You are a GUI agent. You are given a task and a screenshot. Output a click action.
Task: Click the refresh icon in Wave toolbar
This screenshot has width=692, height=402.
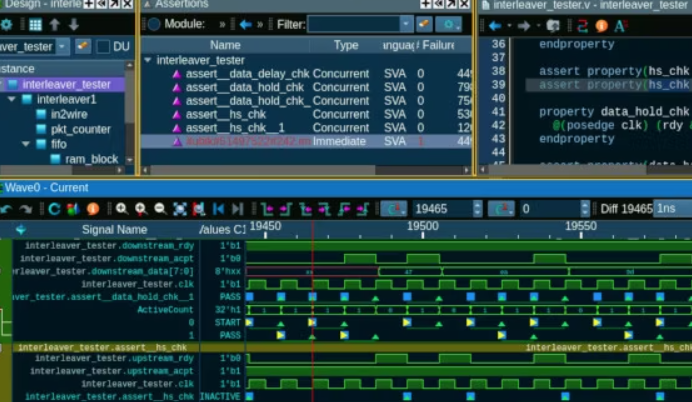(x=55, y=209)
